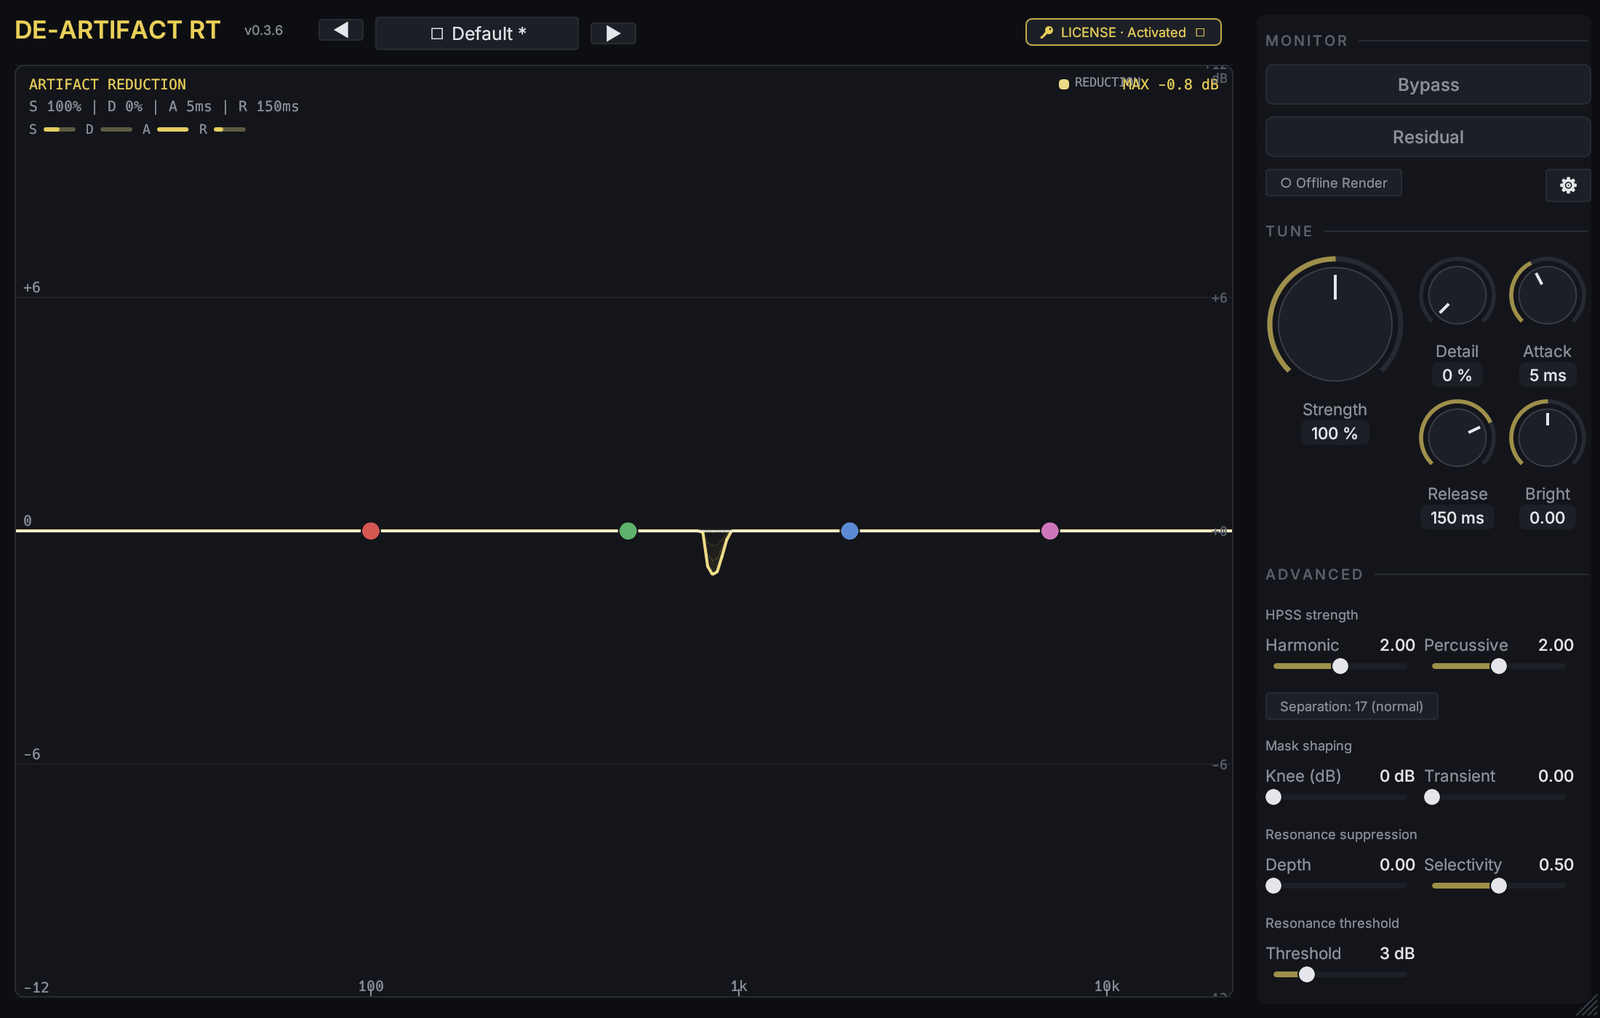Click the Bright knob
Viewport: 1600px width, 1018px height.
pyautogui.click(x=1547, y=437)
